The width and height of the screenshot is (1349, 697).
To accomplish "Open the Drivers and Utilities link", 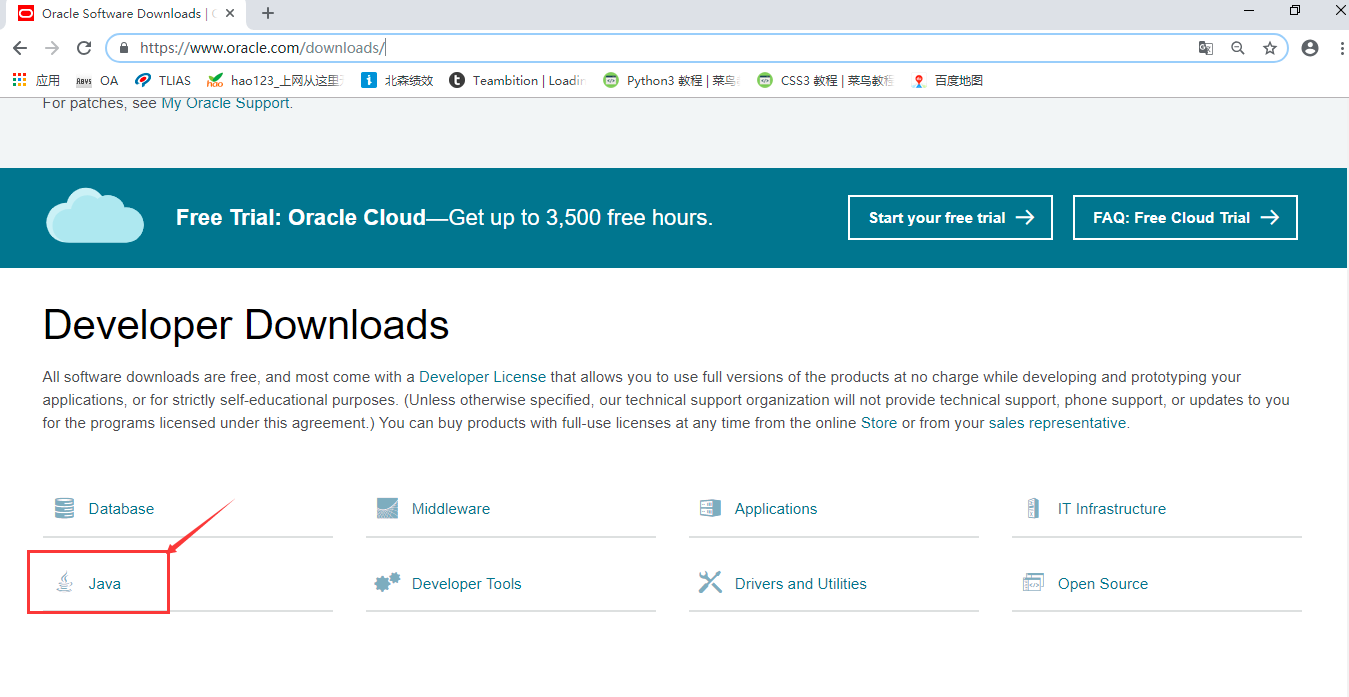I will (x=801, y=584).
